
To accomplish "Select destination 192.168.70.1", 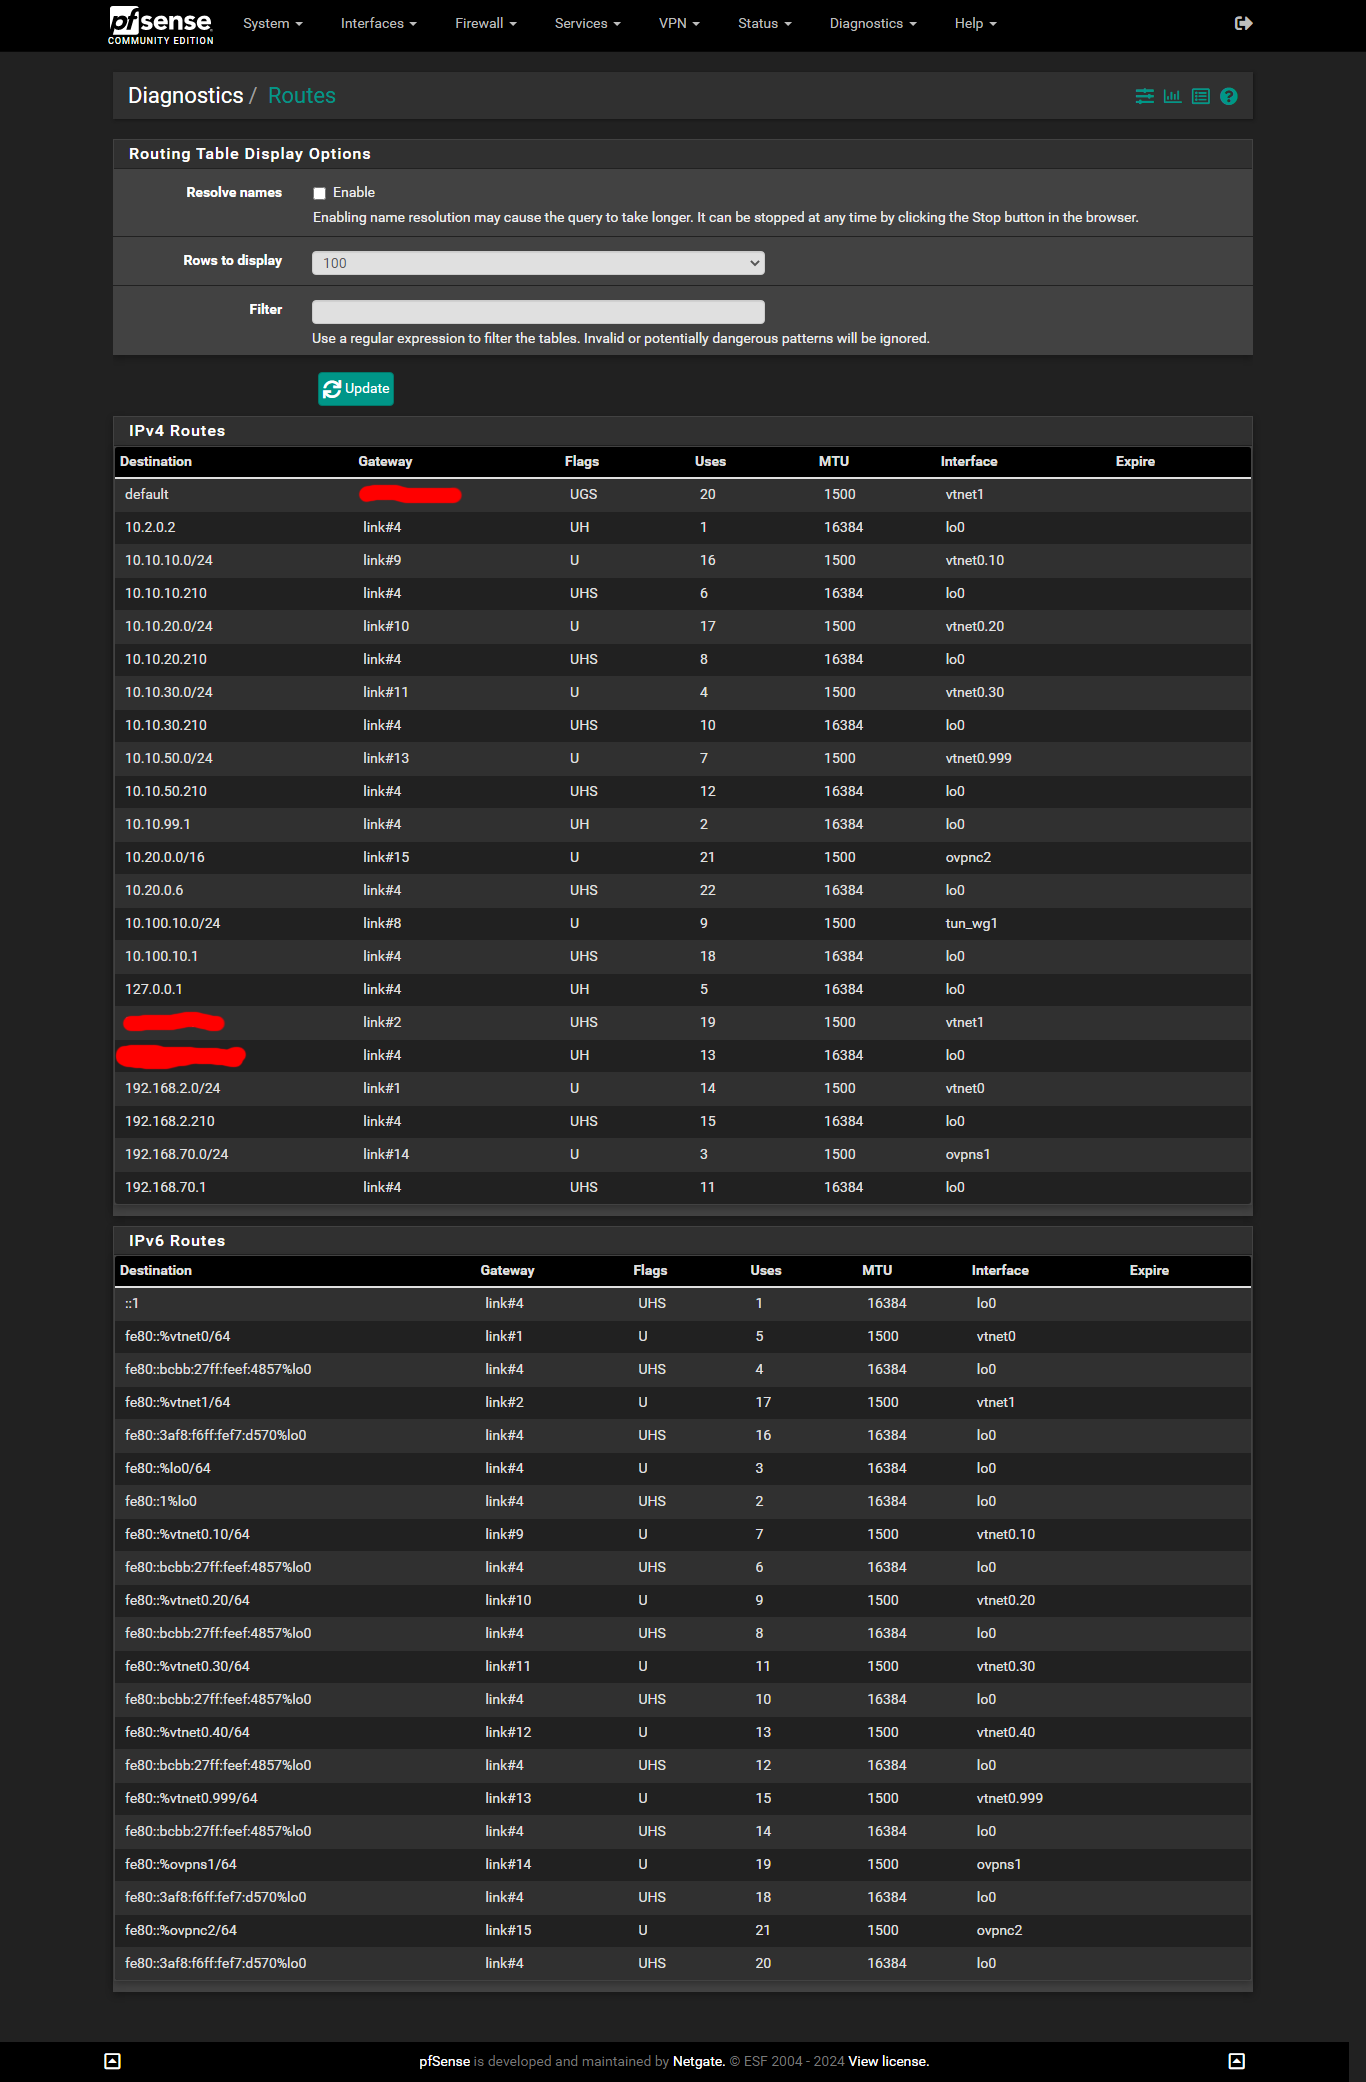I will click(x=166, y=1187).
